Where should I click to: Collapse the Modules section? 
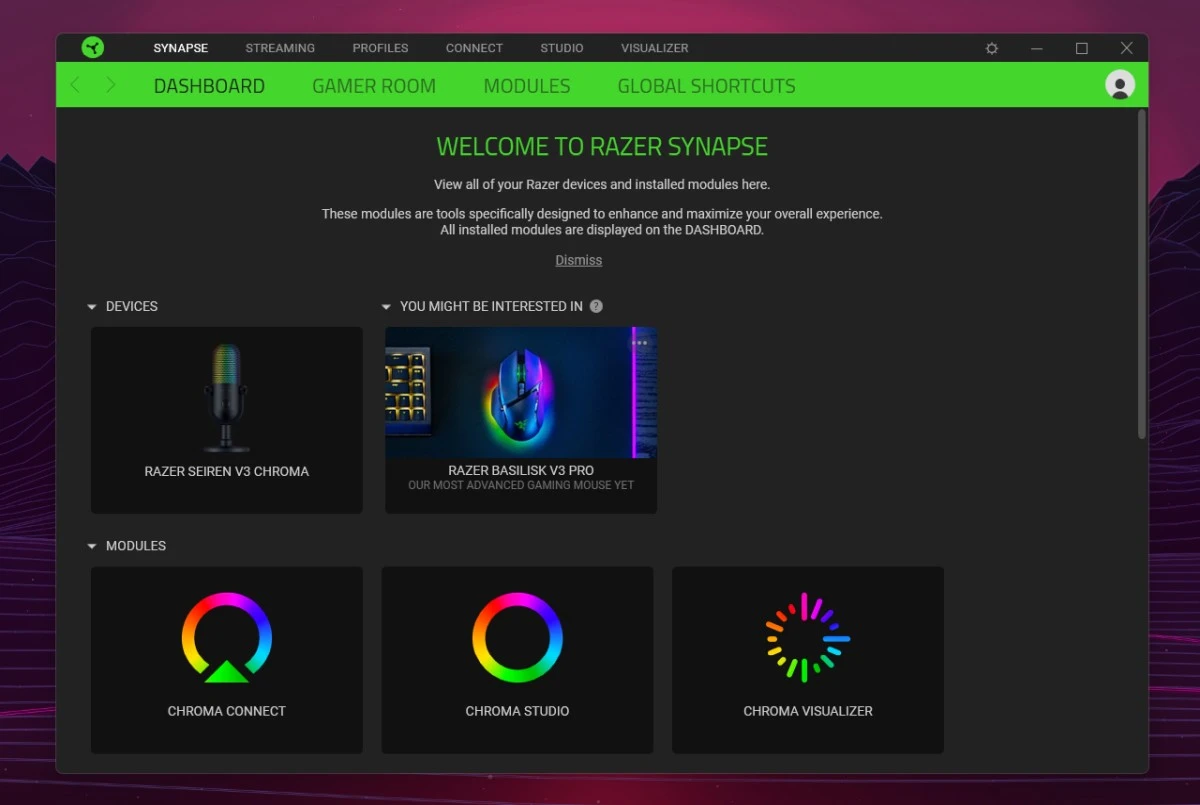point(92,547)
